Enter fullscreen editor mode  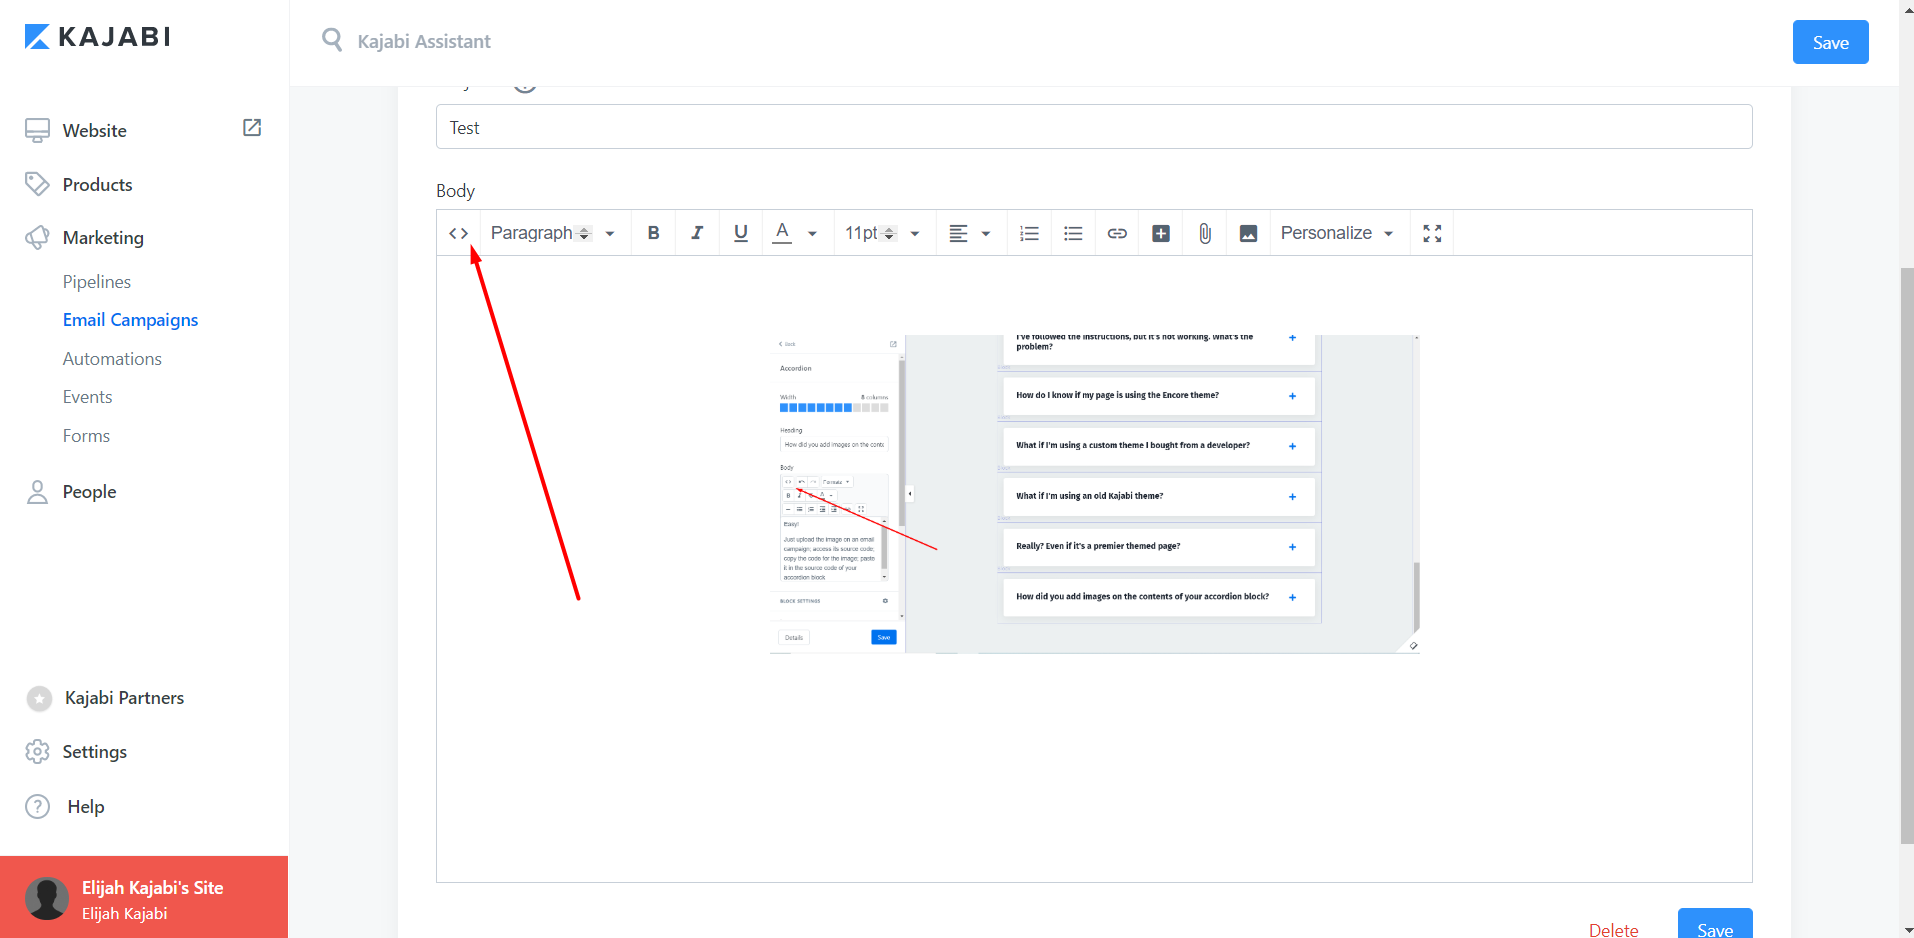(1432, 233)
